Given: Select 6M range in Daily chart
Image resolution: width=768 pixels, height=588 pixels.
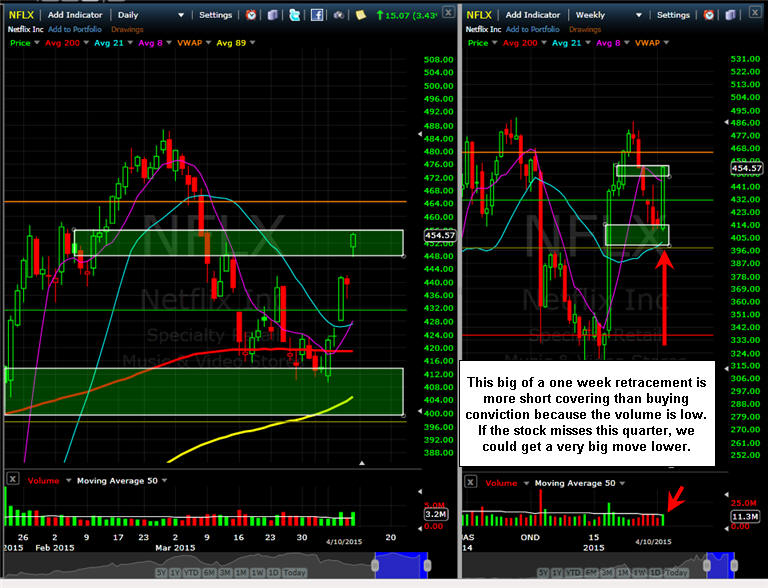Looking at the screenshot, I should click(209, 572).
